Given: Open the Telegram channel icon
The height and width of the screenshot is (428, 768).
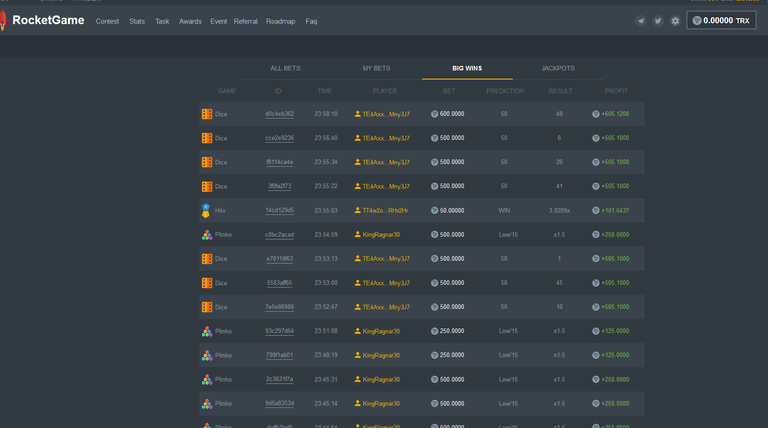Looking at the screenshot, I should pos(641,21).
